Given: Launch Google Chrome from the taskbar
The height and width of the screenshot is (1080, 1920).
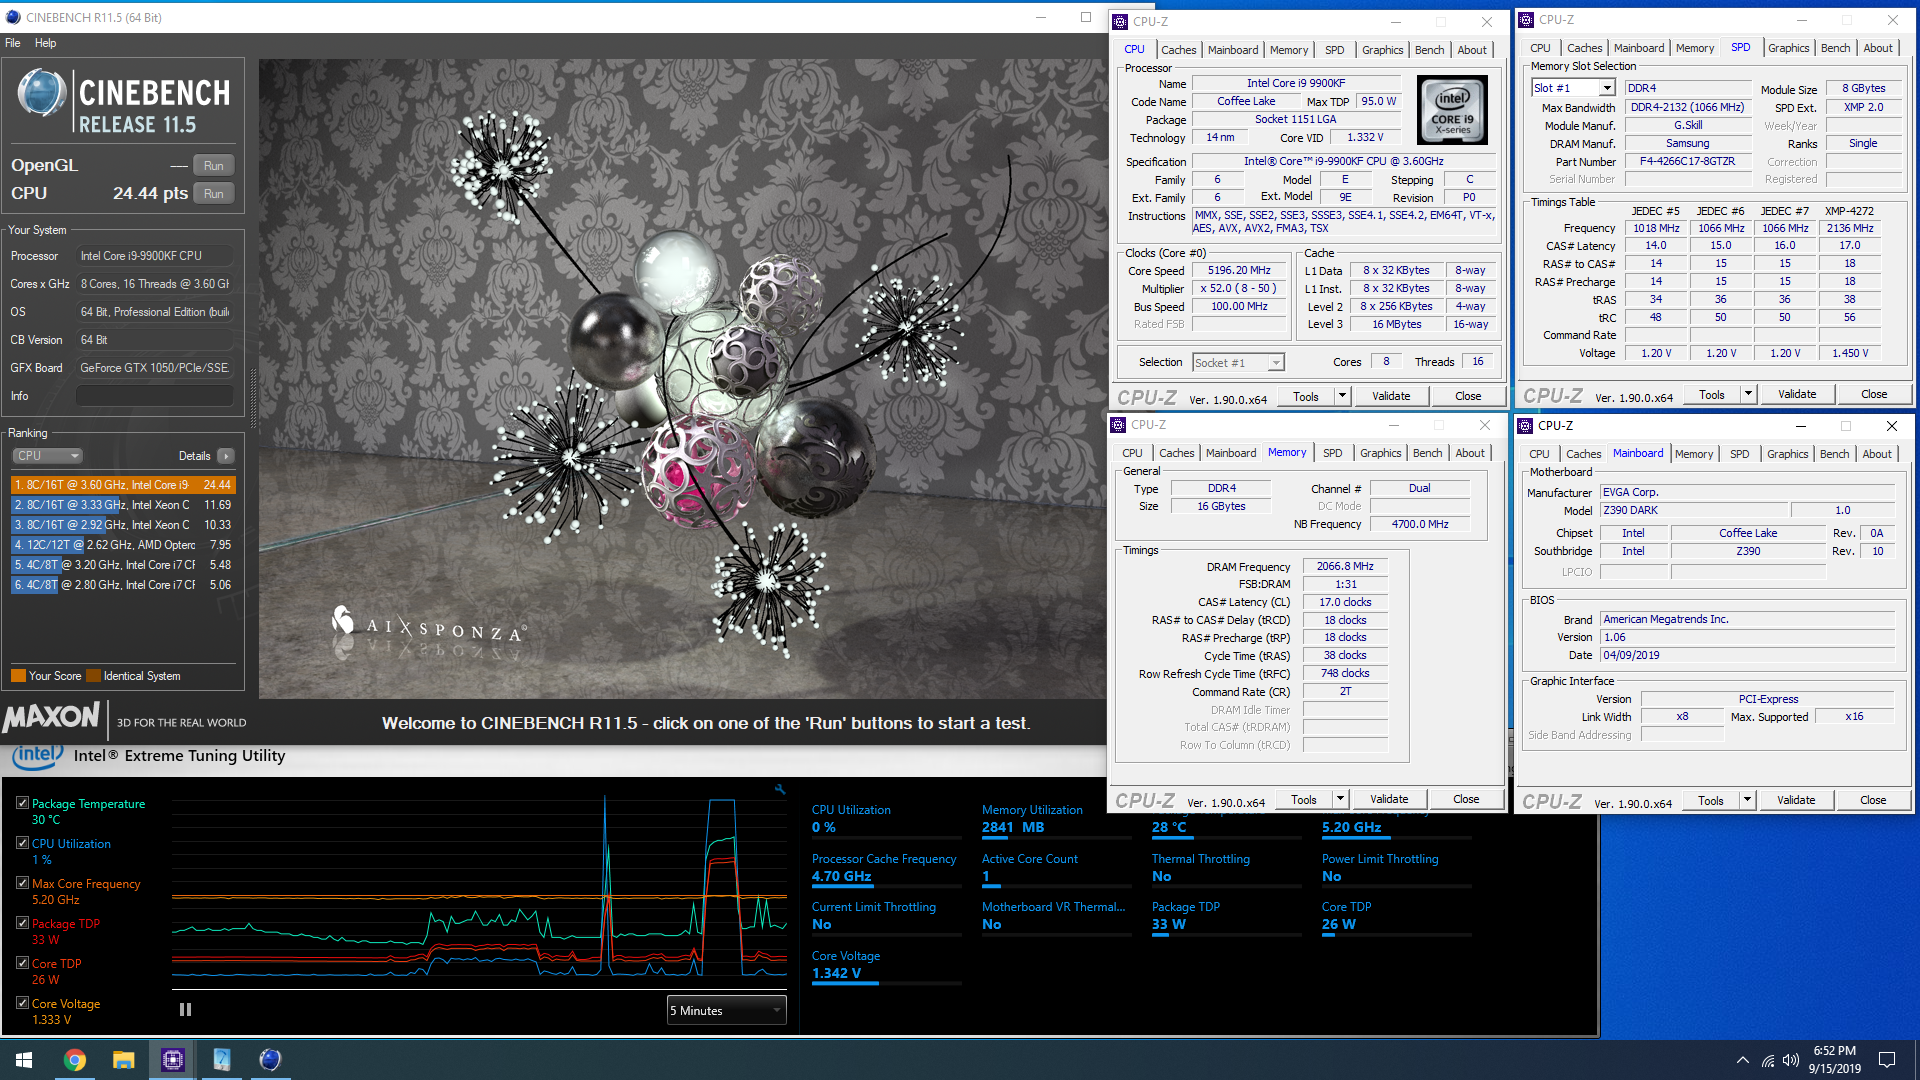Looking at the screenshot, I should (x=75, y=1060).
